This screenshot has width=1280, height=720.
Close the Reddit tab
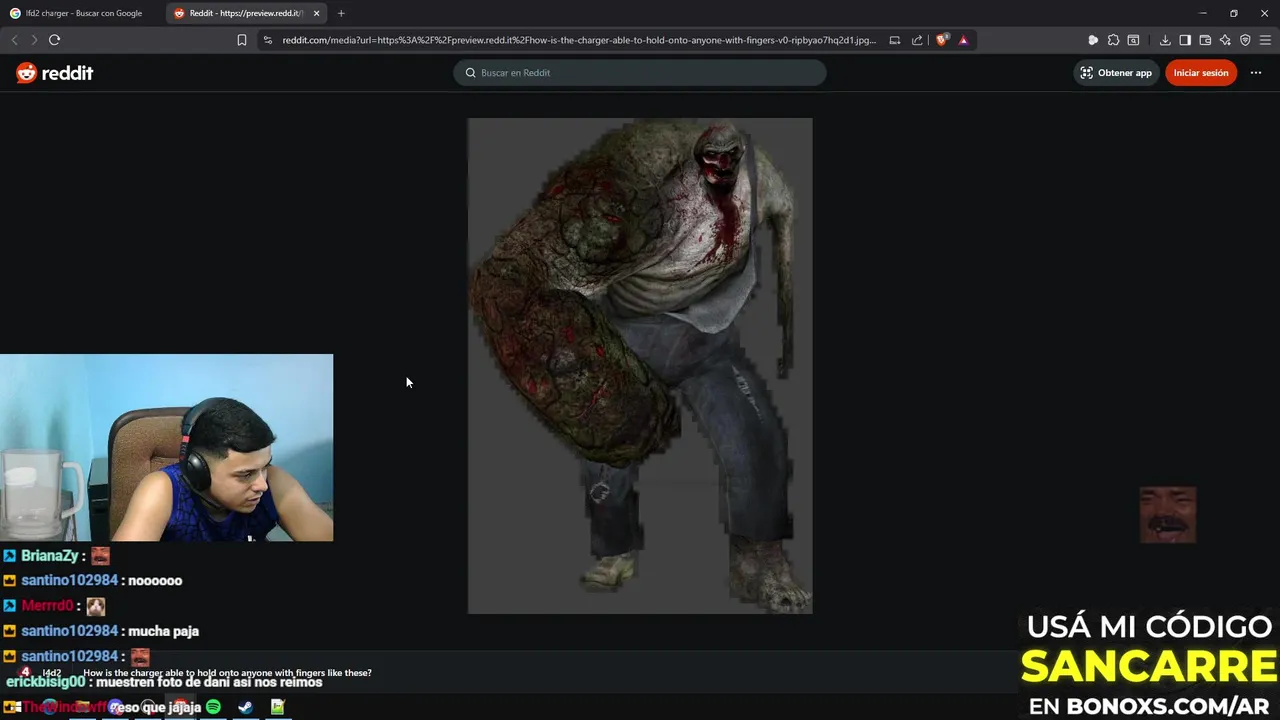[x=316, y=13]
